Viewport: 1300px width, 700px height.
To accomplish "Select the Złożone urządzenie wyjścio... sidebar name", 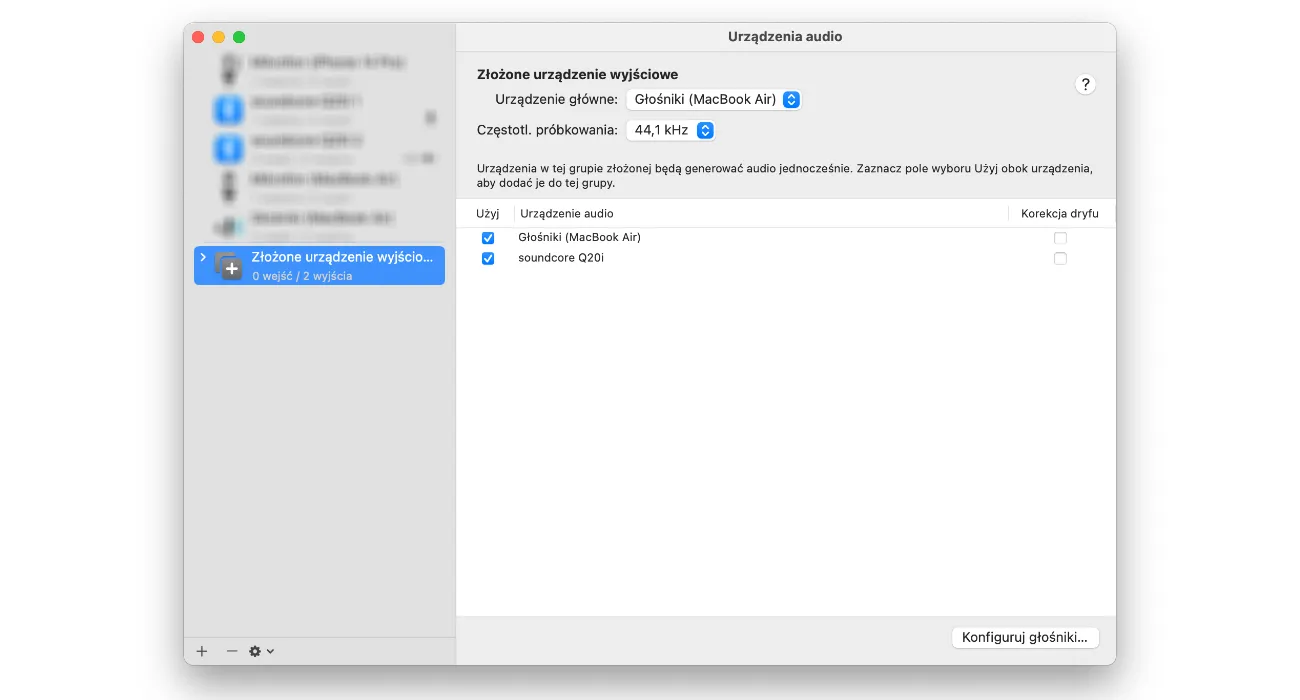I will 343,257.
